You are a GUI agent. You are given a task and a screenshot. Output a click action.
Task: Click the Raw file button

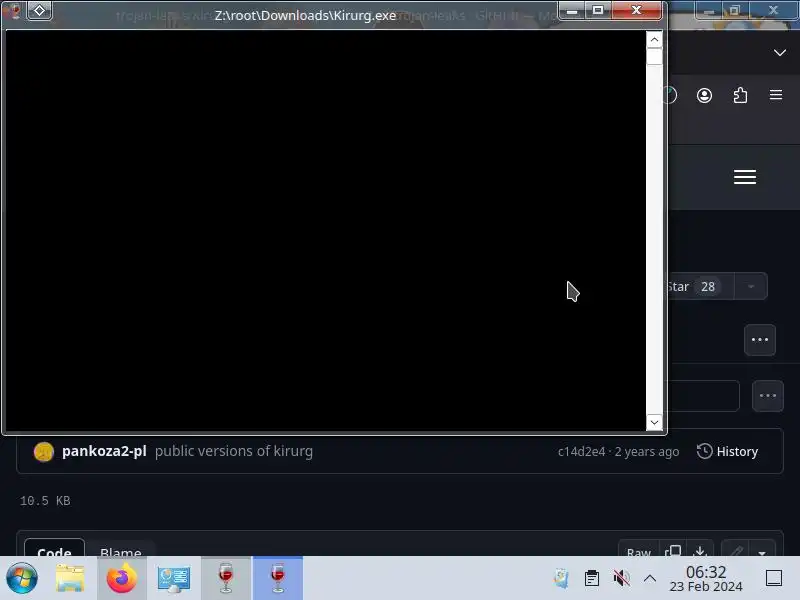639,550
